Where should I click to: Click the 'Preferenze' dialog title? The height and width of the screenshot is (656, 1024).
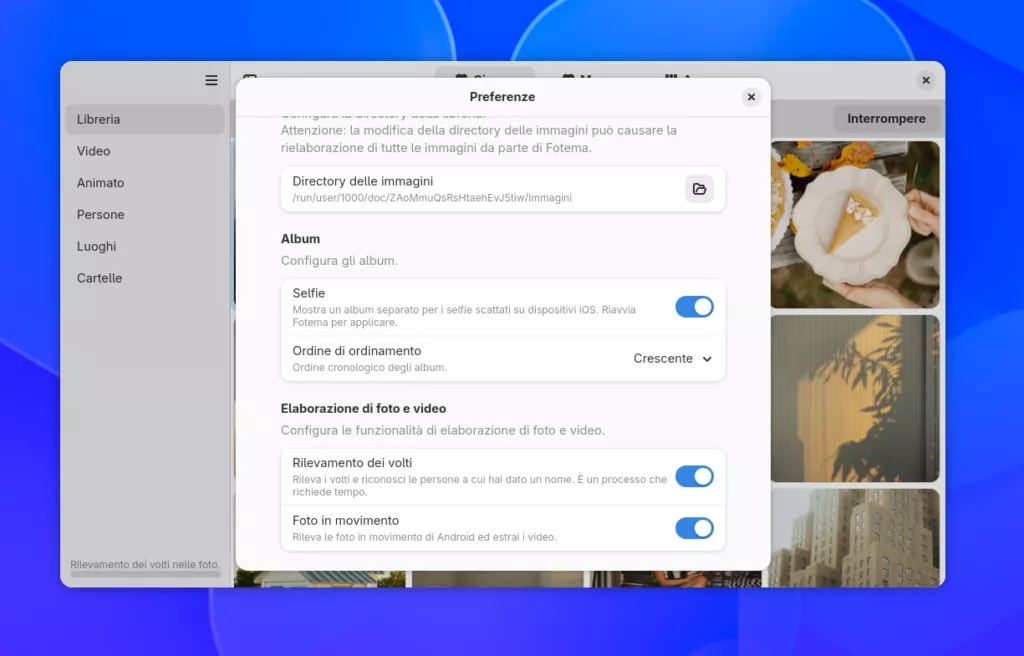coord(502,97)
